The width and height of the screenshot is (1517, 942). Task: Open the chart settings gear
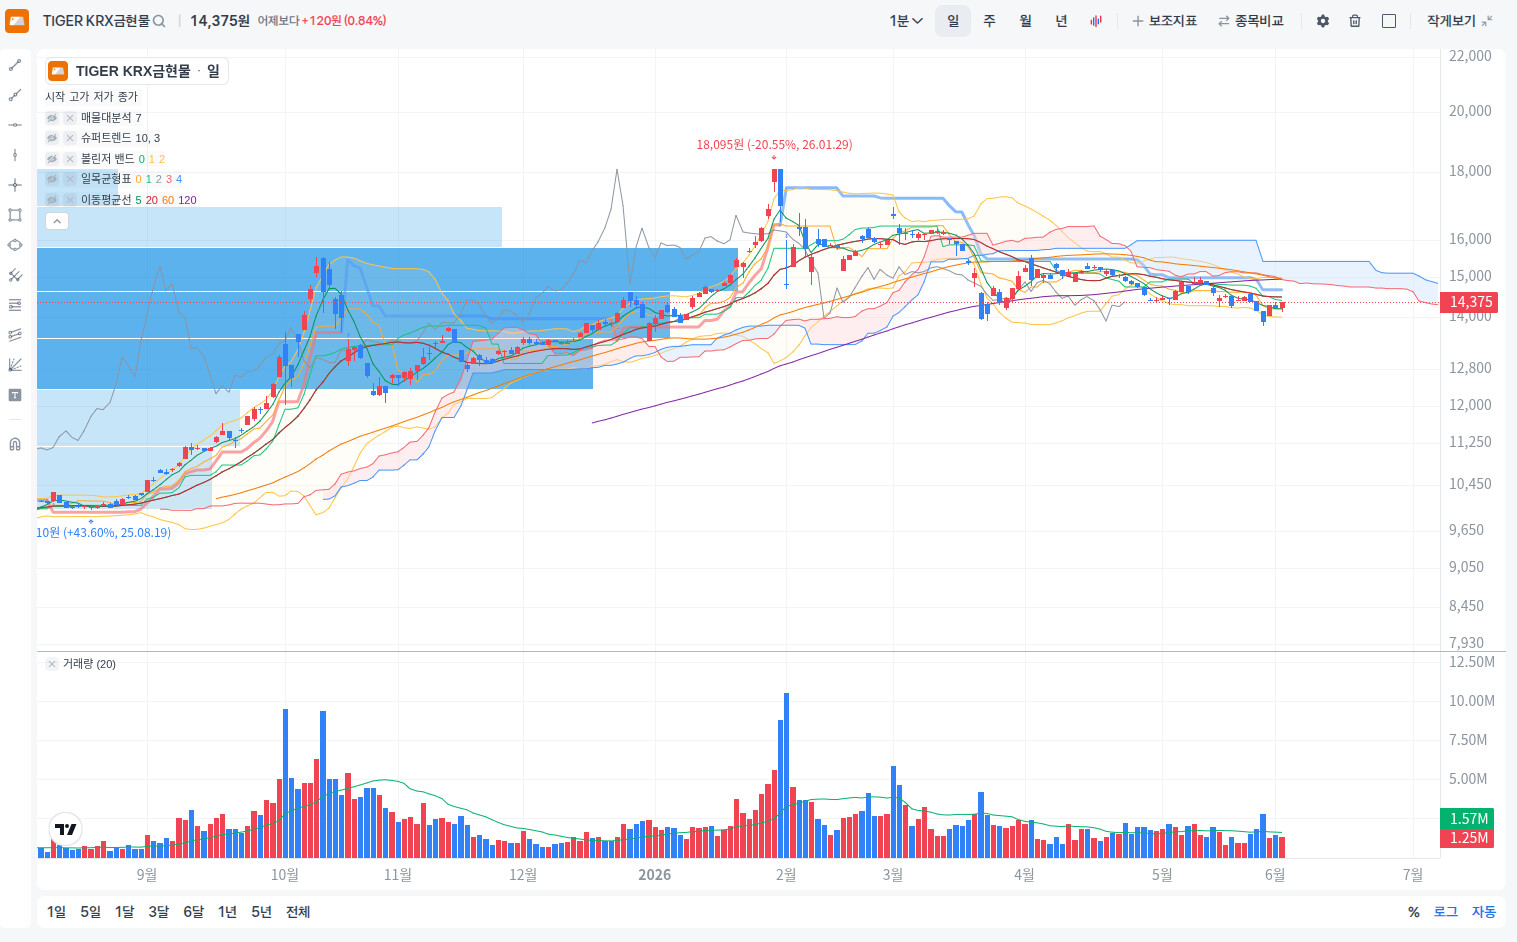click(1323, 21)
